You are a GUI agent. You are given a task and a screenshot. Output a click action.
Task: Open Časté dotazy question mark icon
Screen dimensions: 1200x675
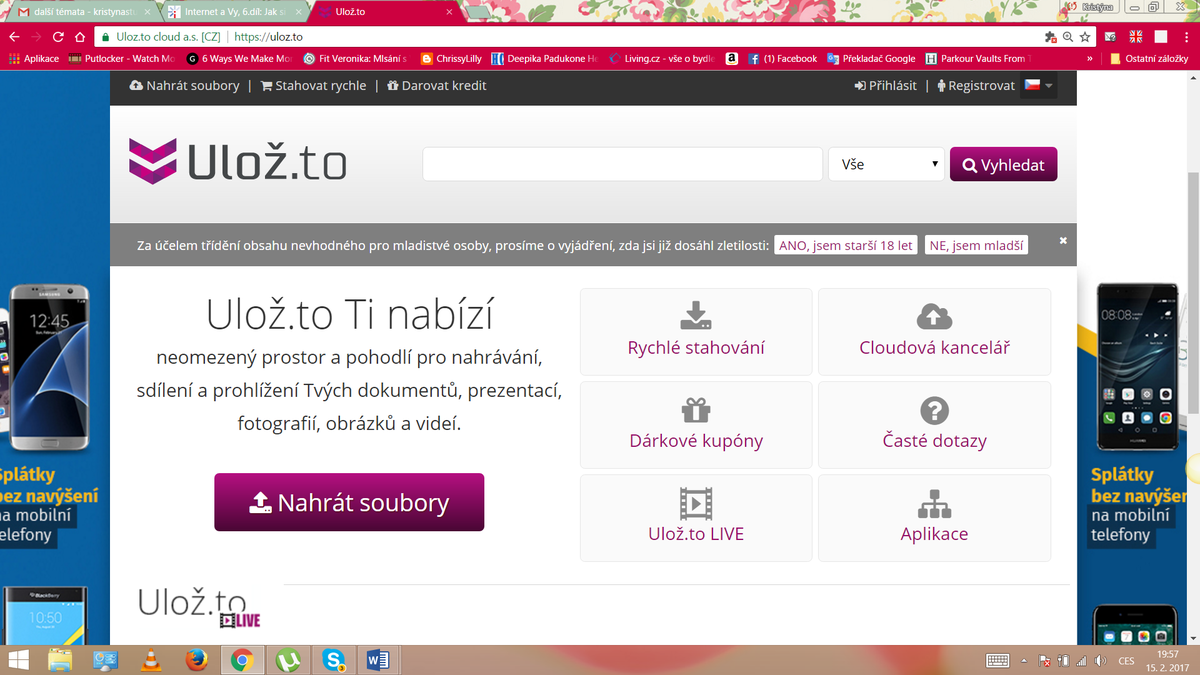[934, 409]
